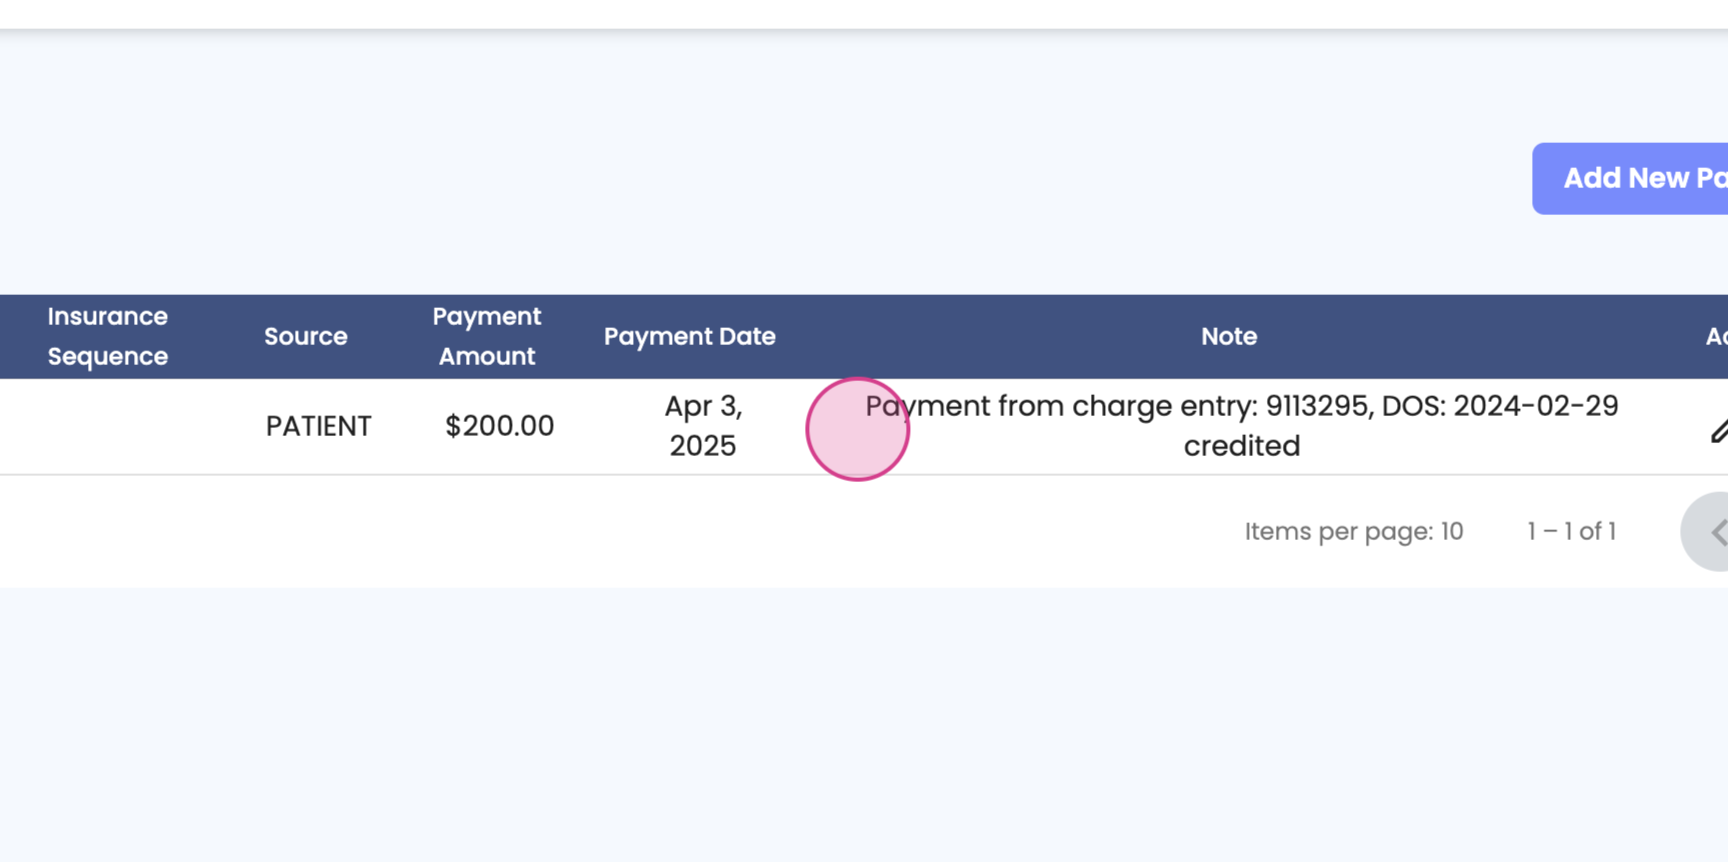
Task: Sort by Payment Amount column header
Action: pyautogui.click(x=487, y=336)
